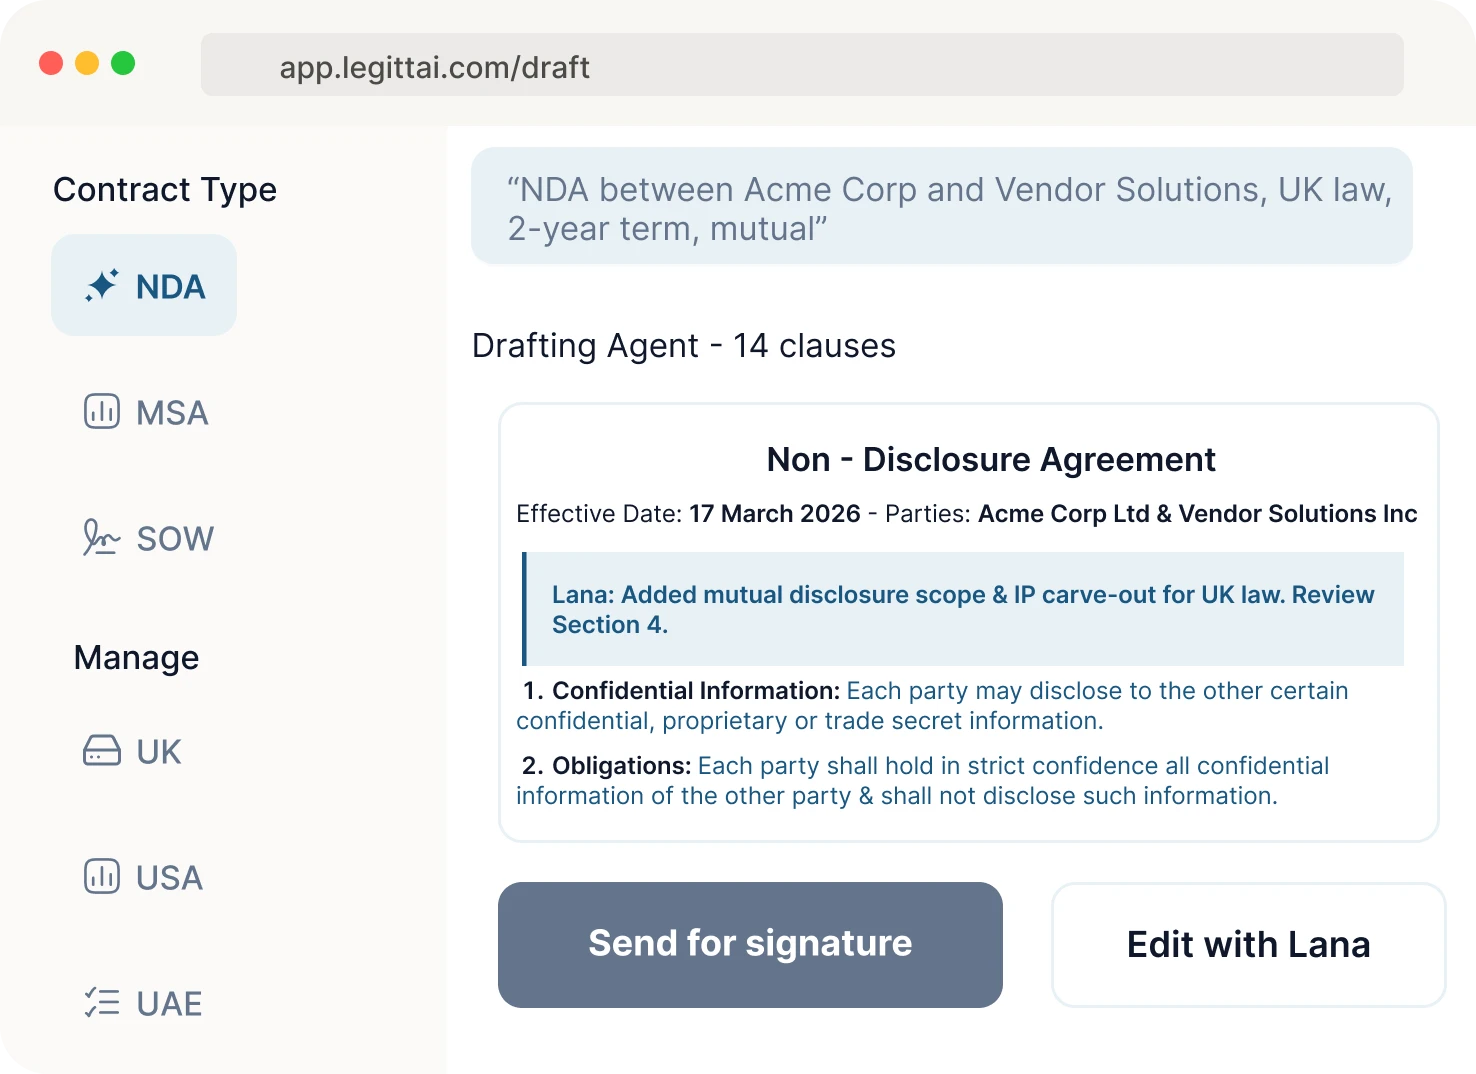Click the bar-chart icon beside MSA
The image size is (1476, 1074).
tap(101, 411)
